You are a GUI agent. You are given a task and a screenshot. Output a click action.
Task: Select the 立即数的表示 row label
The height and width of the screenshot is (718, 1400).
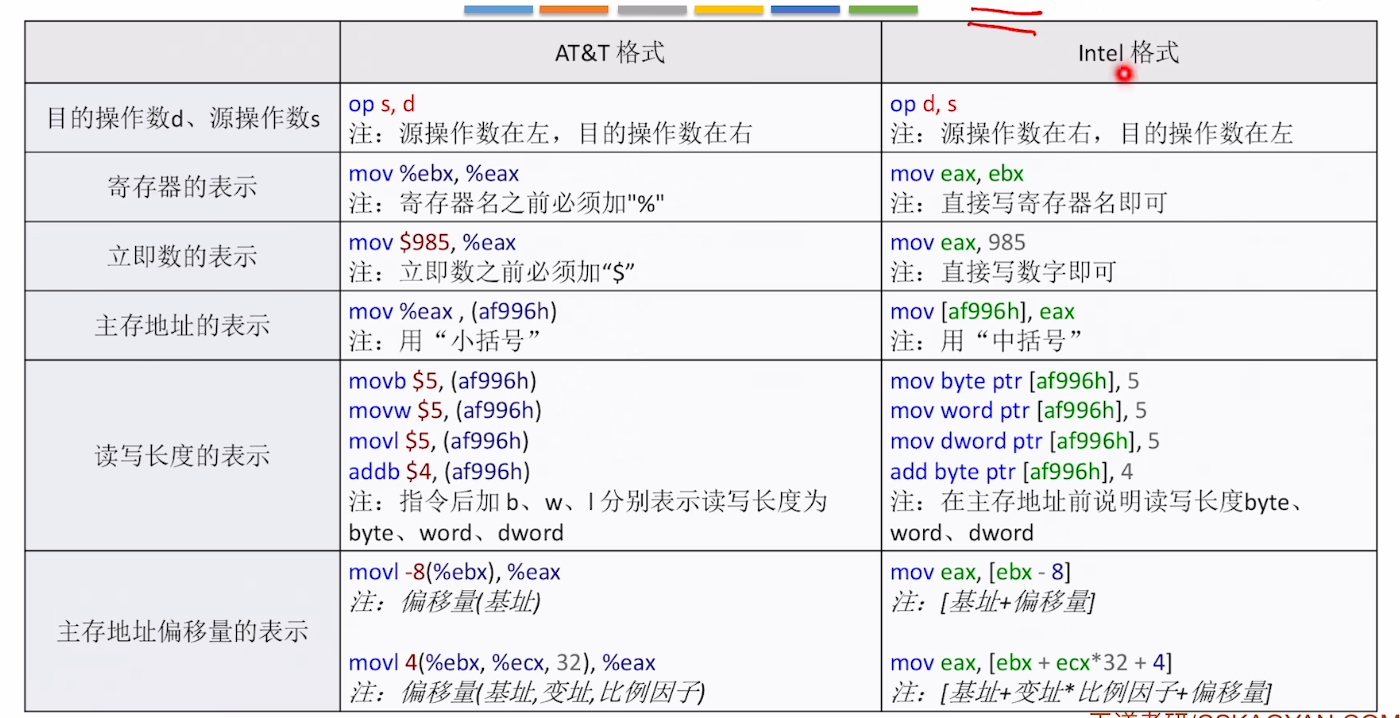(181, 255)
